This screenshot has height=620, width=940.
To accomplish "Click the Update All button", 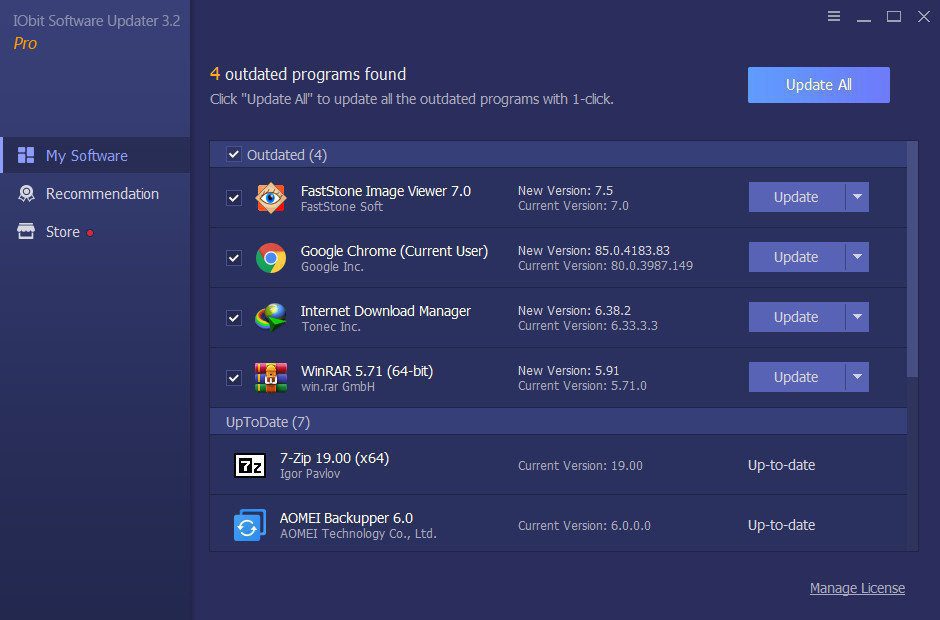I will tap(818, 85).
